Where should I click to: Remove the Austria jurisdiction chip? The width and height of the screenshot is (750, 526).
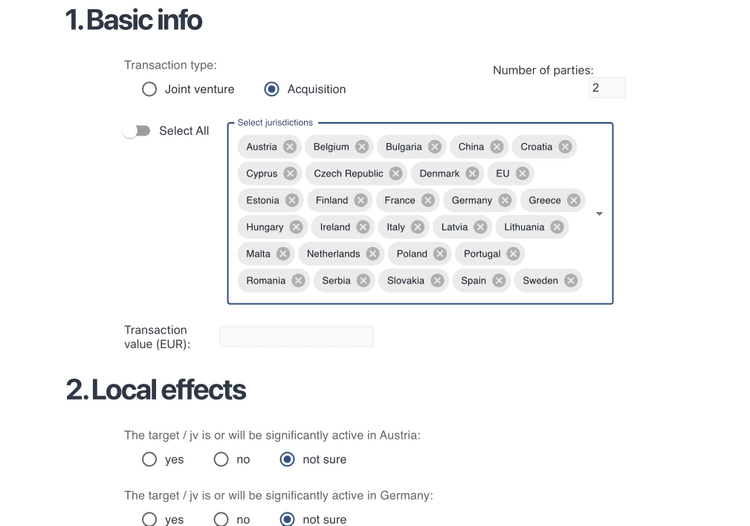290,147
